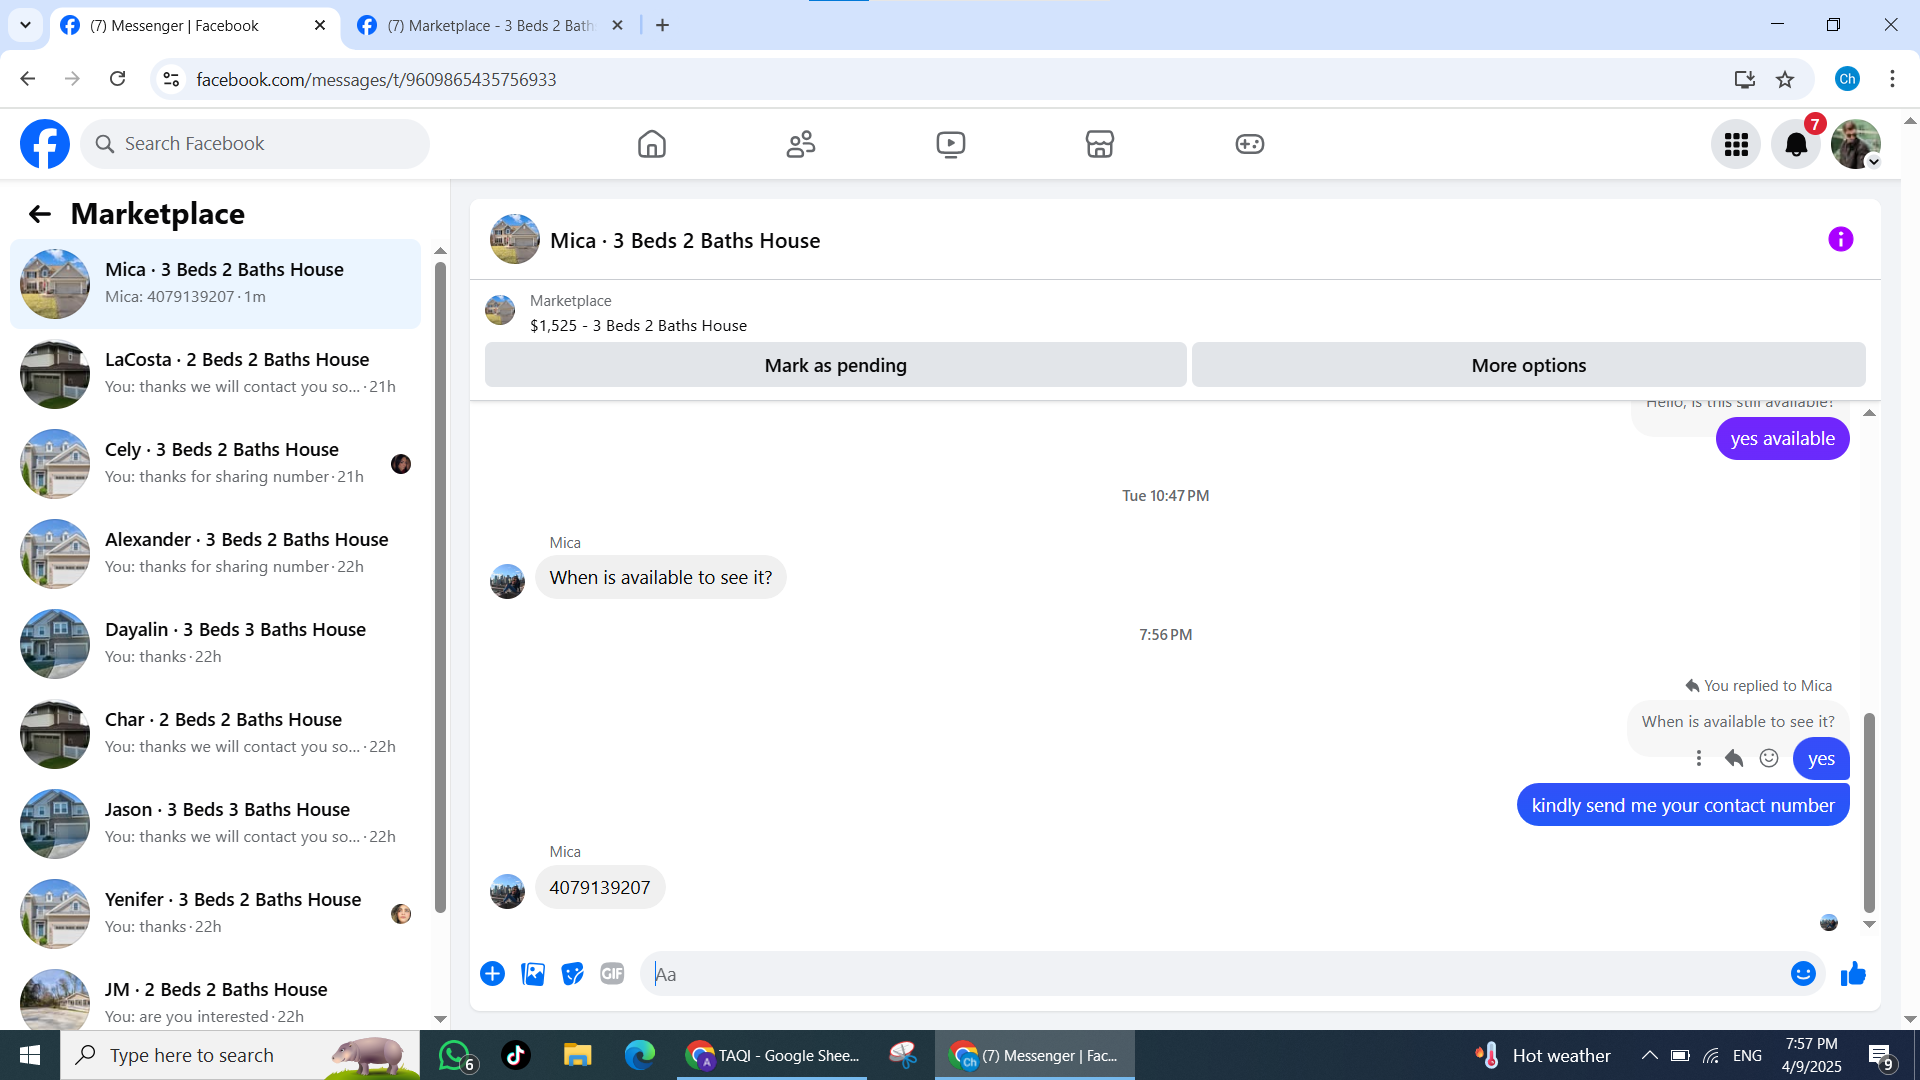Click the chat messages scrollbar
This screenshot has height=1080, width=1920.
tap(1869, 812)
